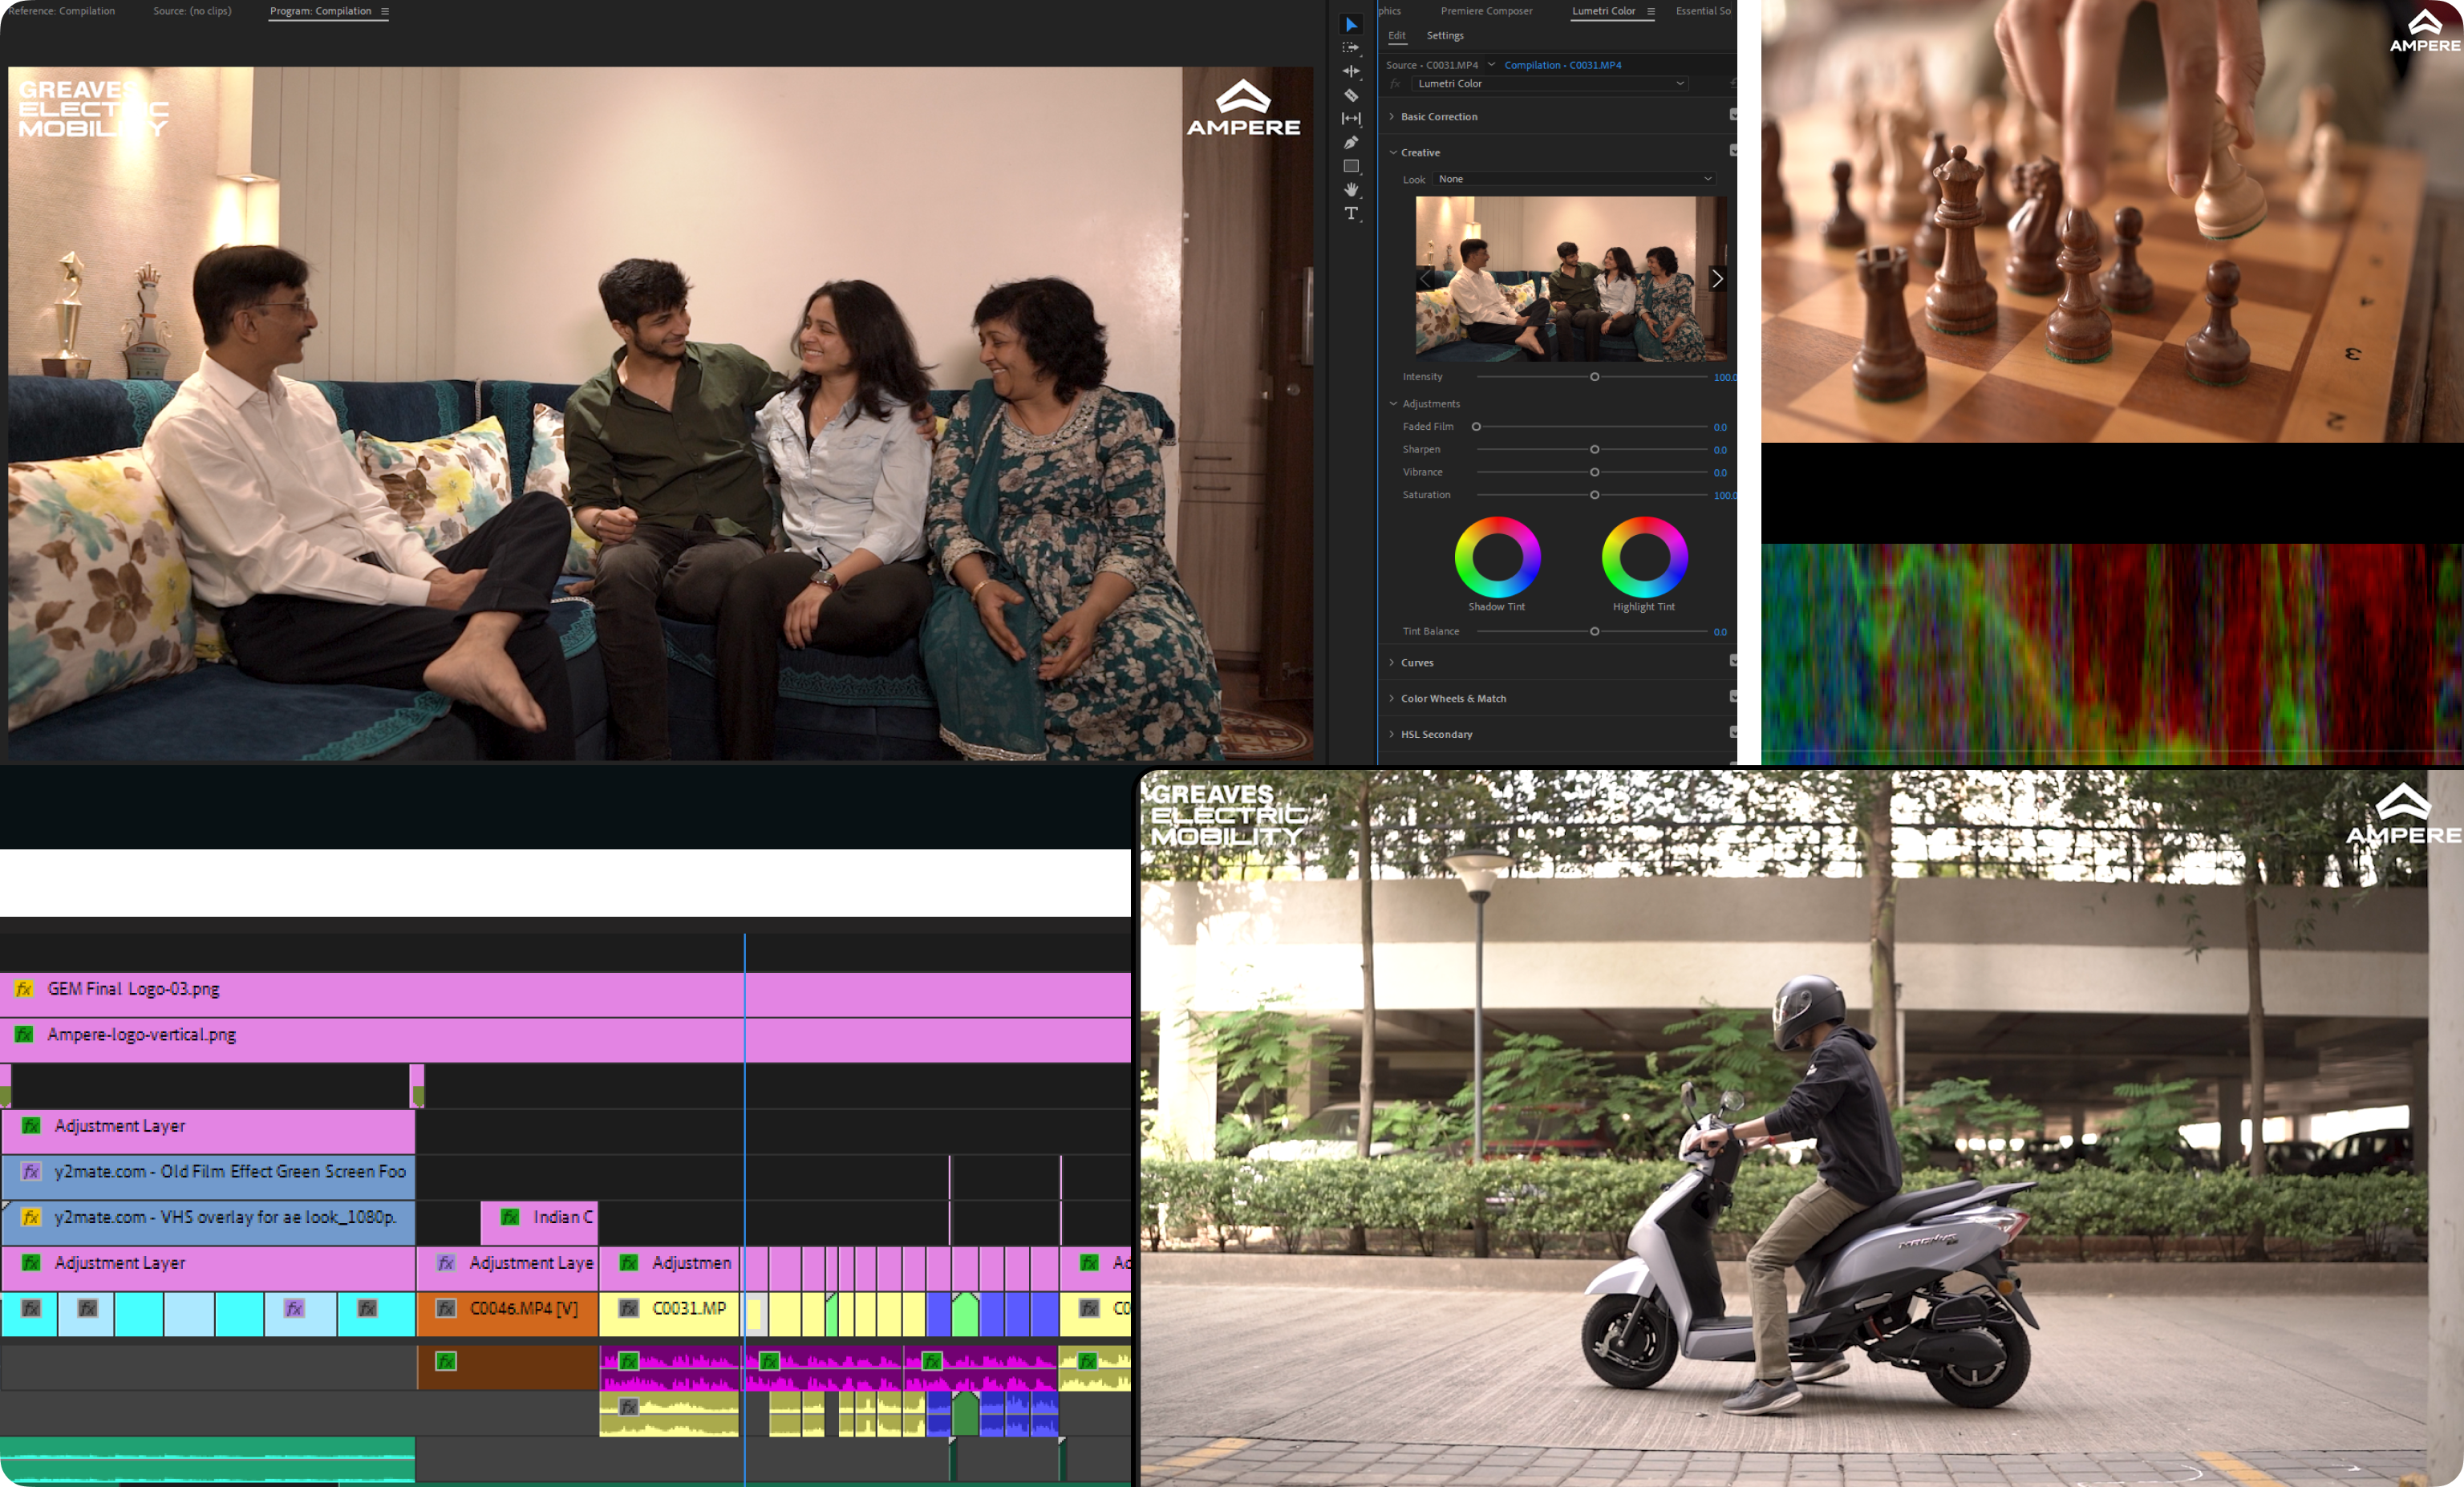Open the Look dropdown showing None
Image resolution: width=2464 pixels, height=1487 pixels.
click(1575, 179)
